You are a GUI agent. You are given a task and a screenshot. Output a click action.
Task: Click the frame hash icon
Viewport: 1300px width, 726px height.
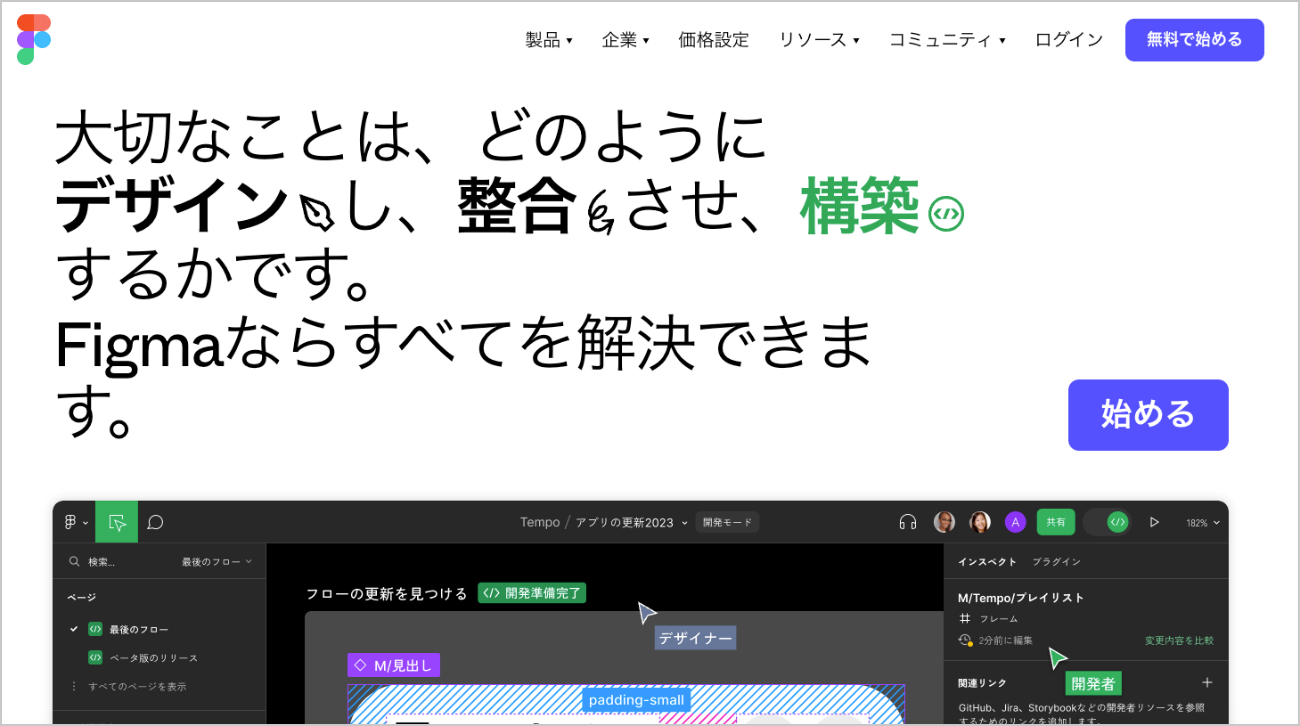click(965, 619)
